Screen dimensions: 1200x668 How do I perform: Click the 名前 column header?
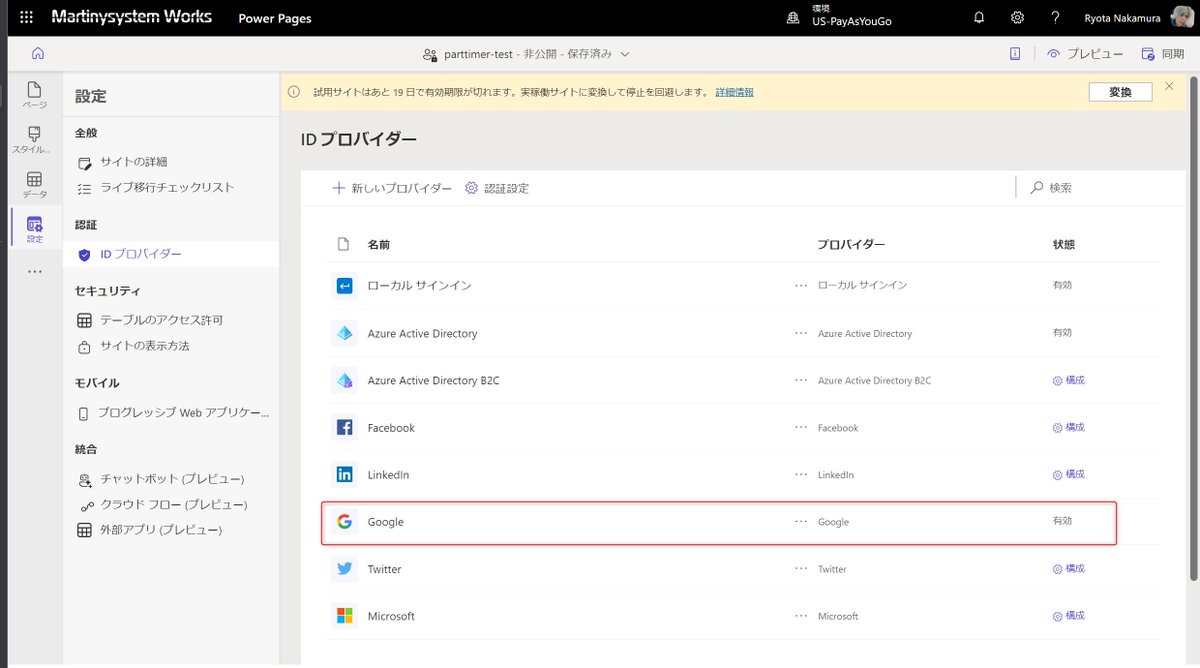click(379, 244)
